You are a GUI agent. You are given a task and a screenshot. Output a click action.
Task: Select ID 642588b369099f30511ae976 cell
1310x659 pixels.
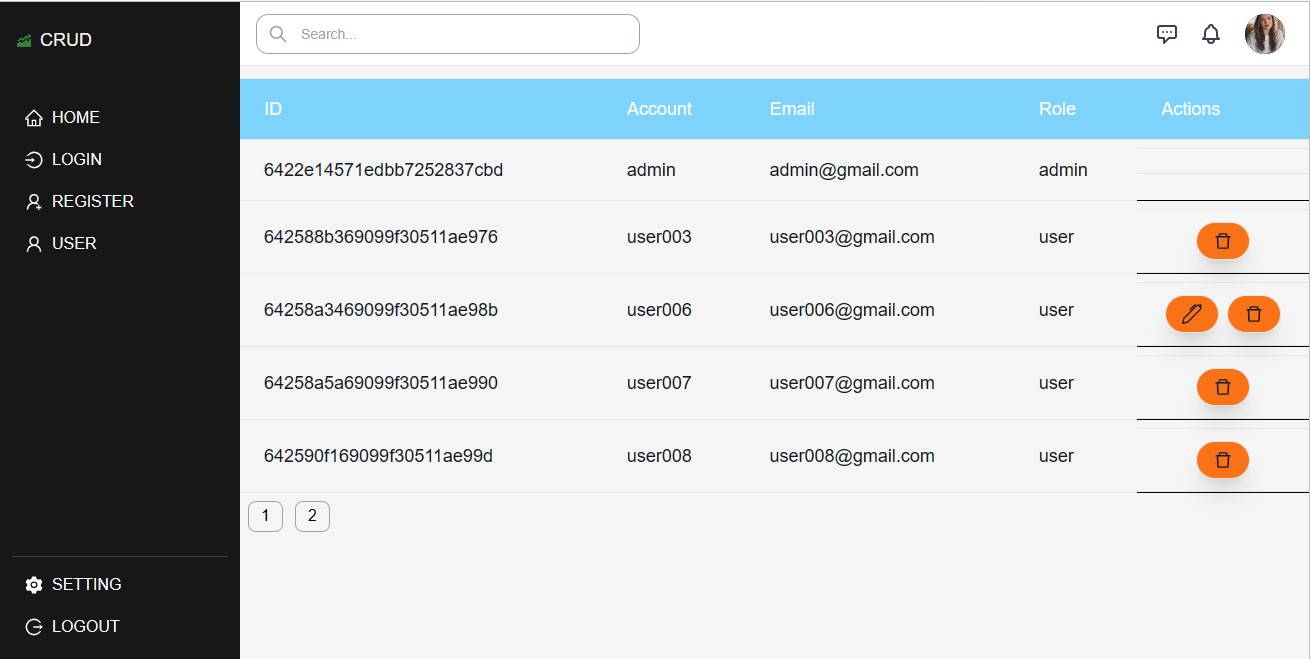click(x=381, y=237)
